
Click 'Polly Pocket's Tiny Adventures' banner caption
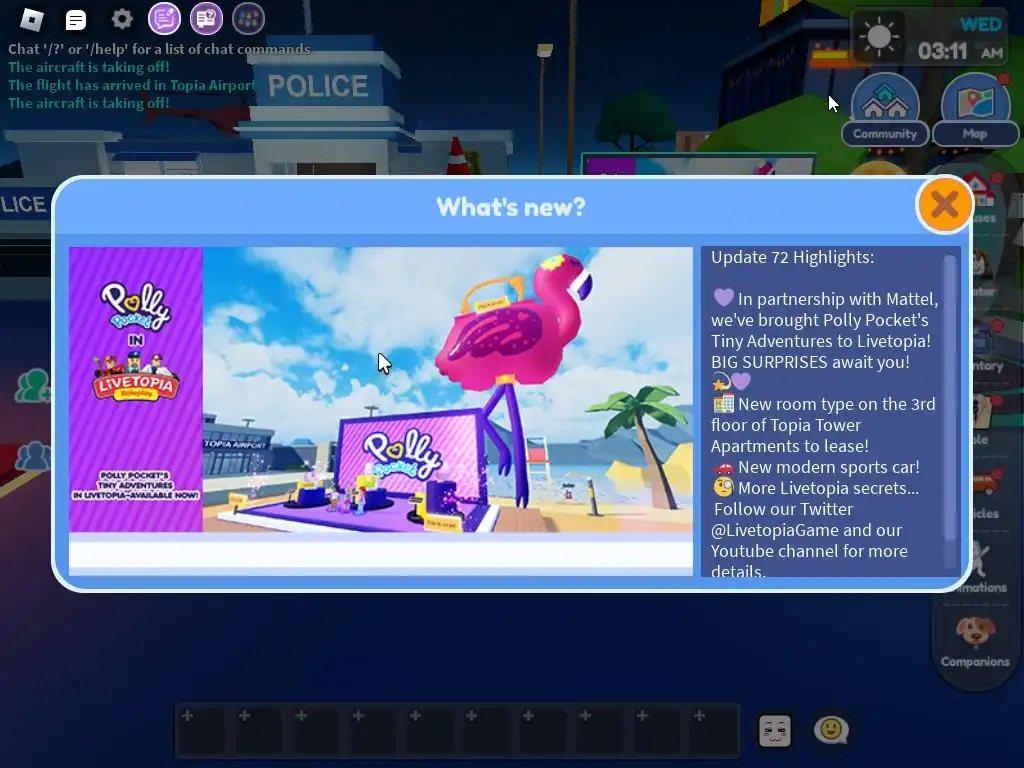[x=136, y=485]
